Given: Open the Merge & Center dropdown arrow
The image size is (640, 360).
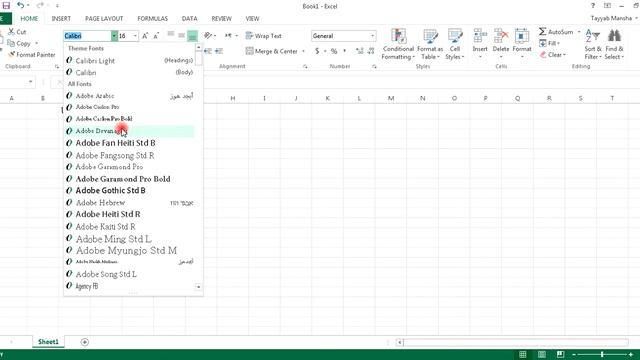Looking at the screenshot, I should (x=303, y=51).
